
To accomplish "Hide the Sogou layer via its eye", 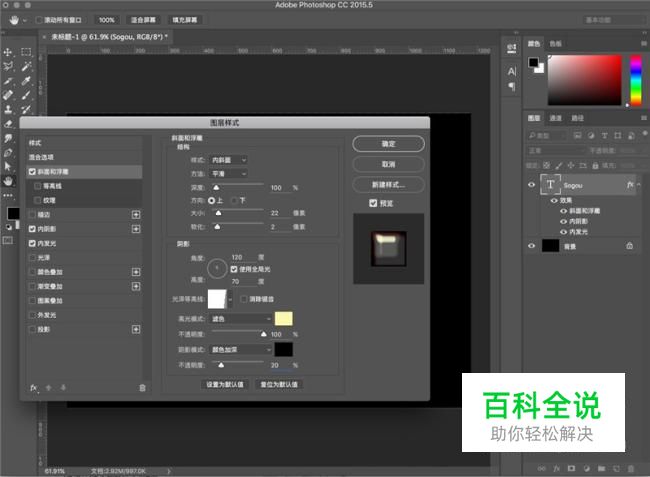I will click(x=531, y=185).
